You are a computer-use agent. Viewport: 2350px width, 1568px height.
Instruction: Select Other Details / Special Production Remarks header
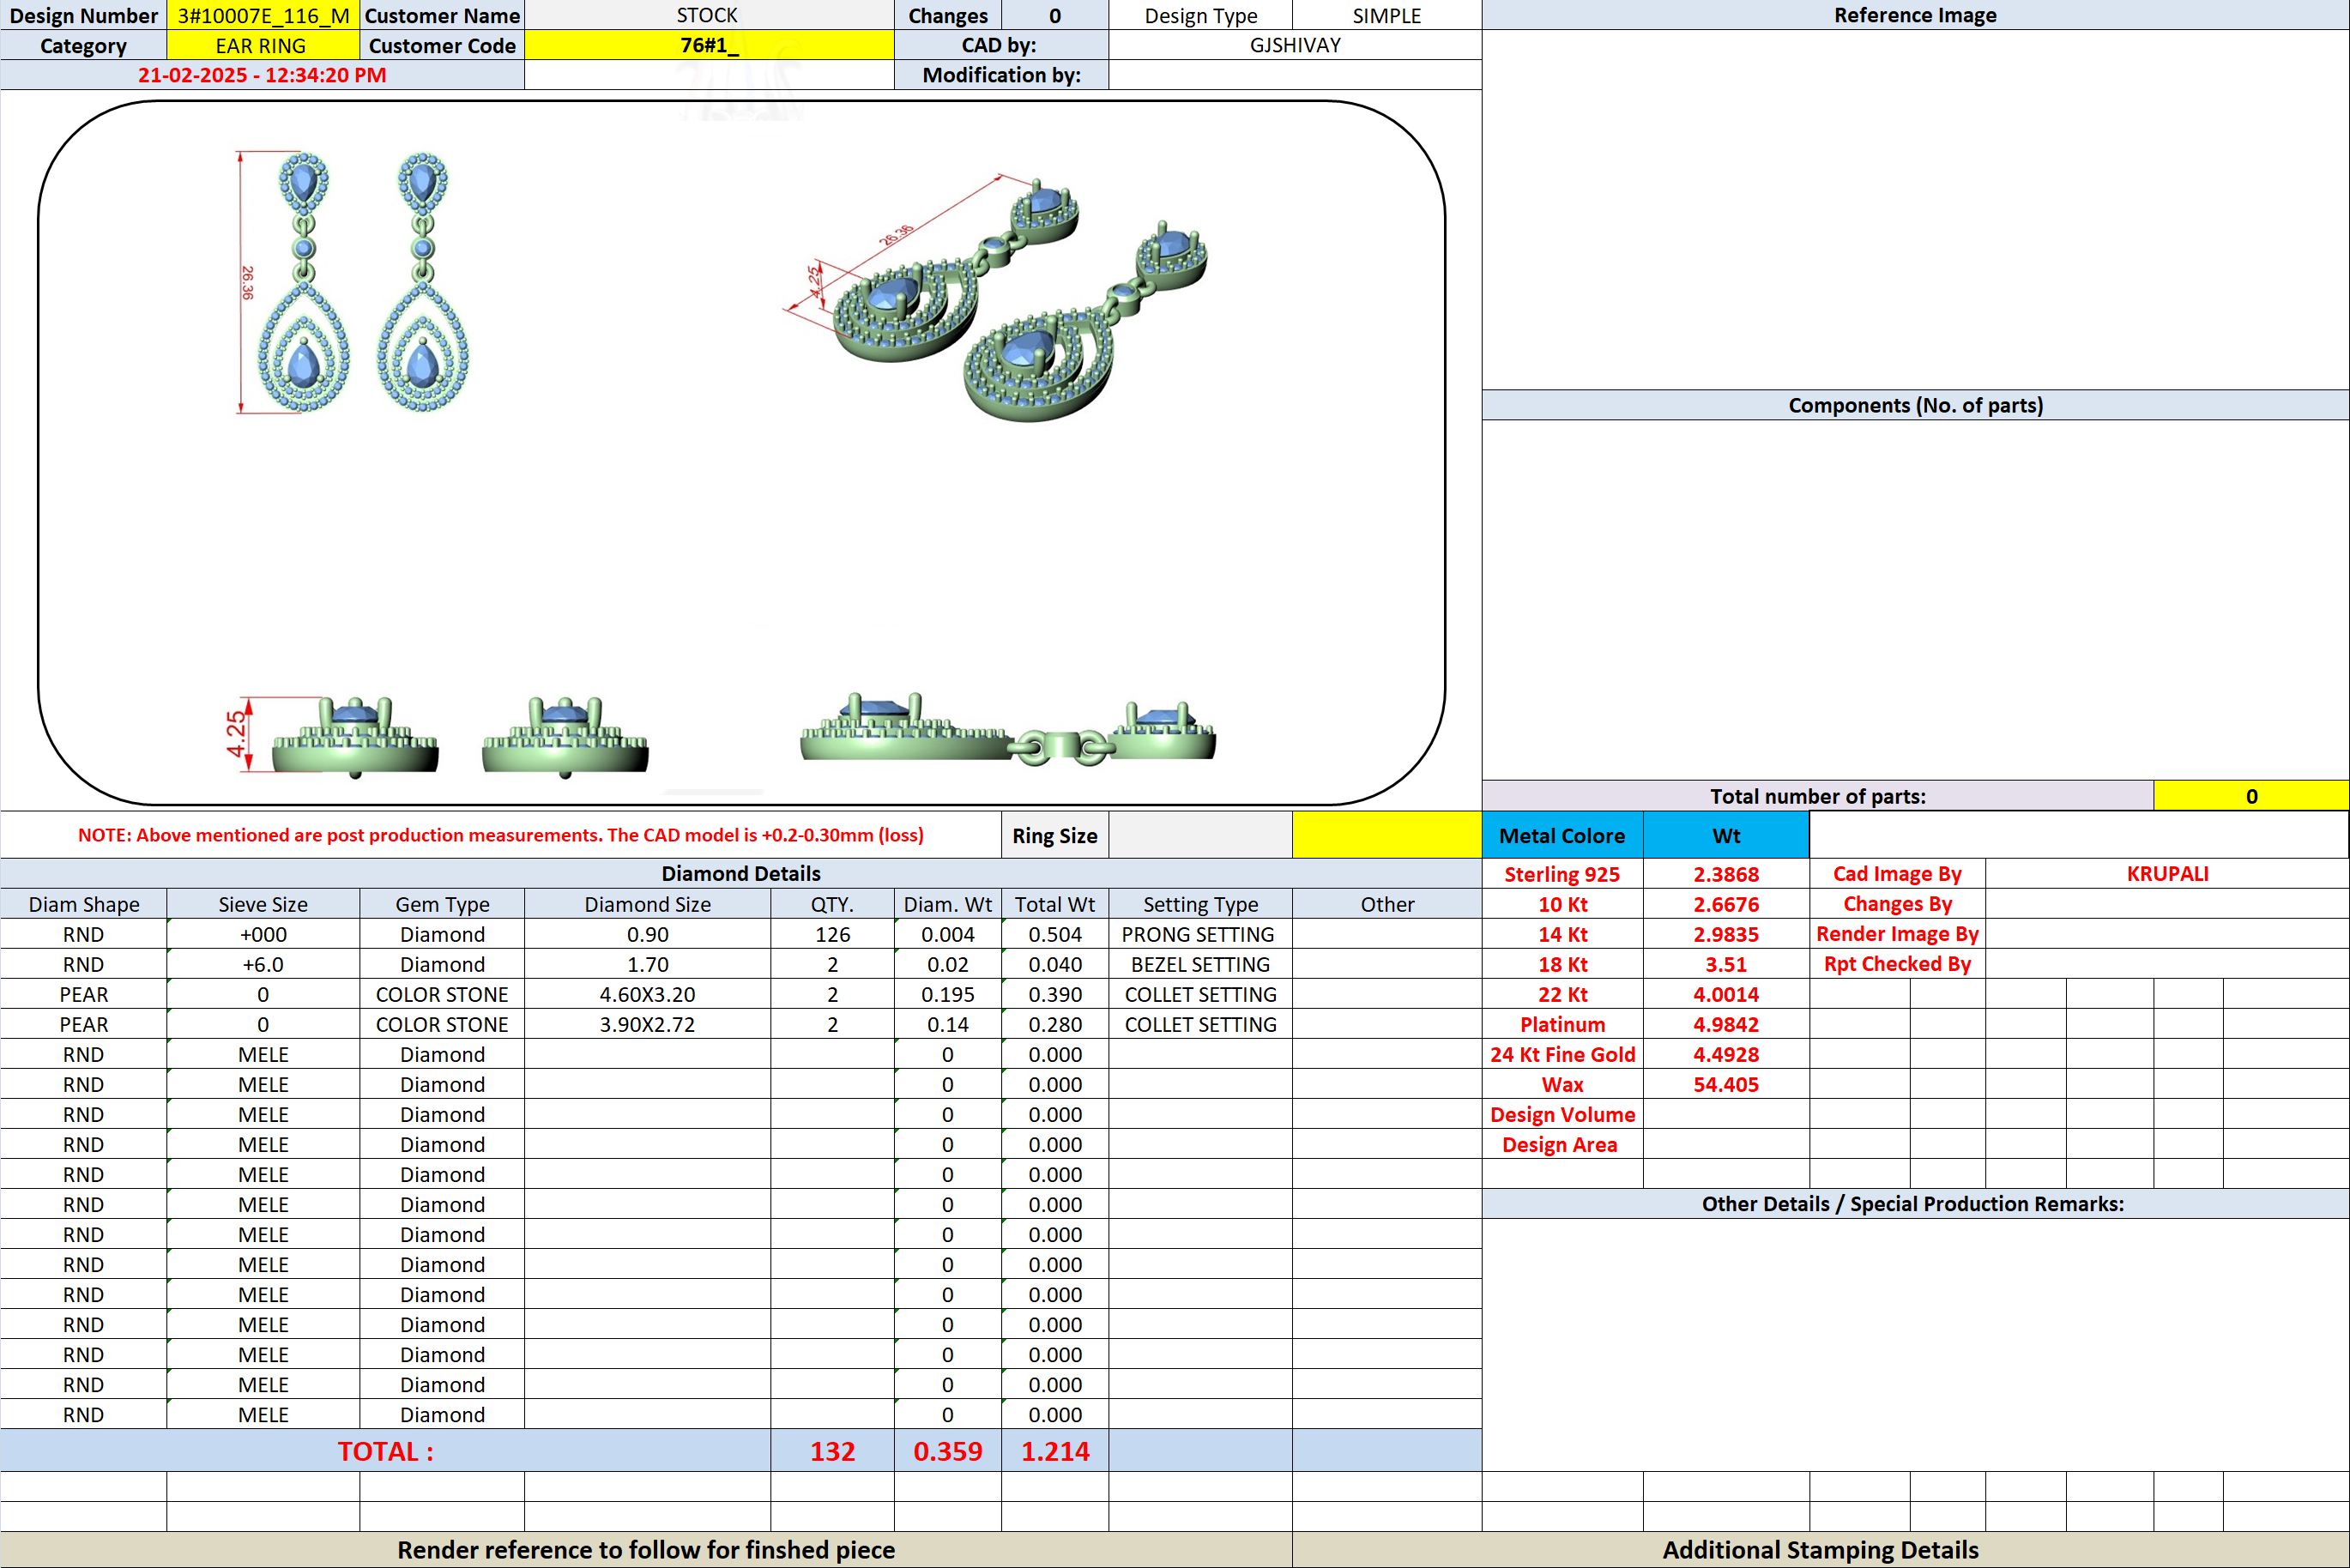tap(1915, 1203)
